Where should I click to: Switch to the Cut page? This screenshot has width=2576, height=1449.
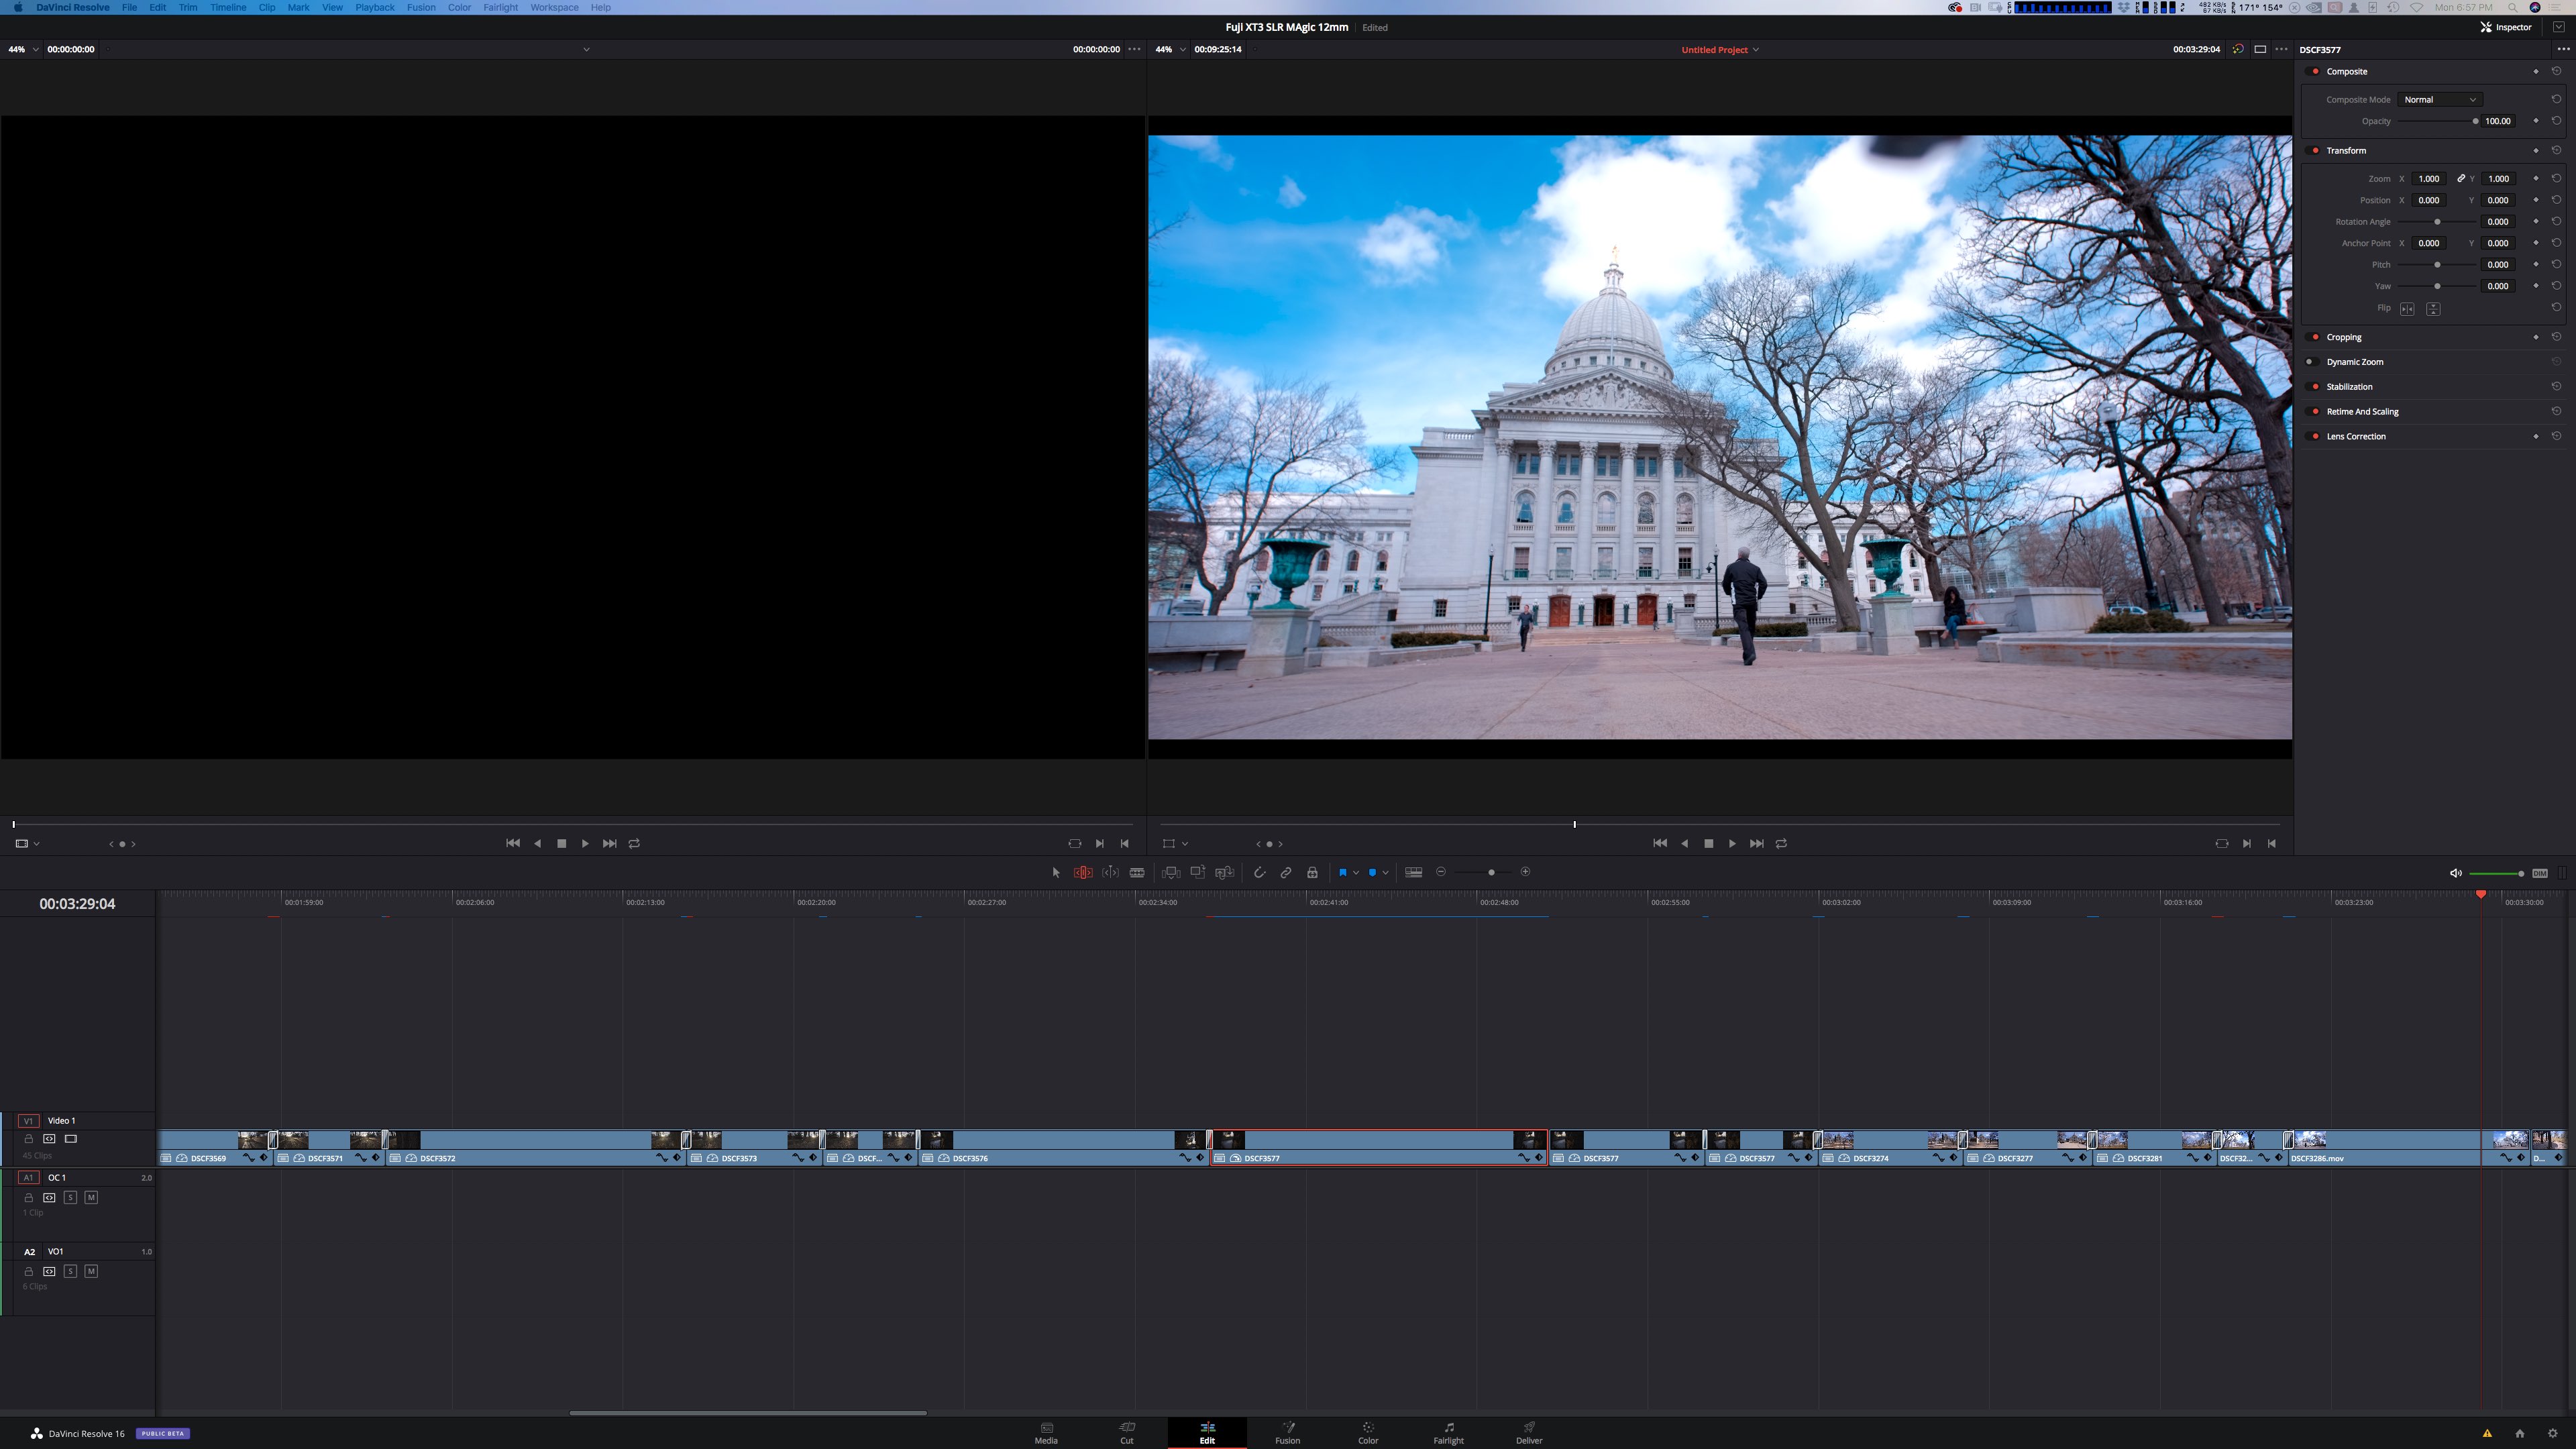tap(1127, 1433)
